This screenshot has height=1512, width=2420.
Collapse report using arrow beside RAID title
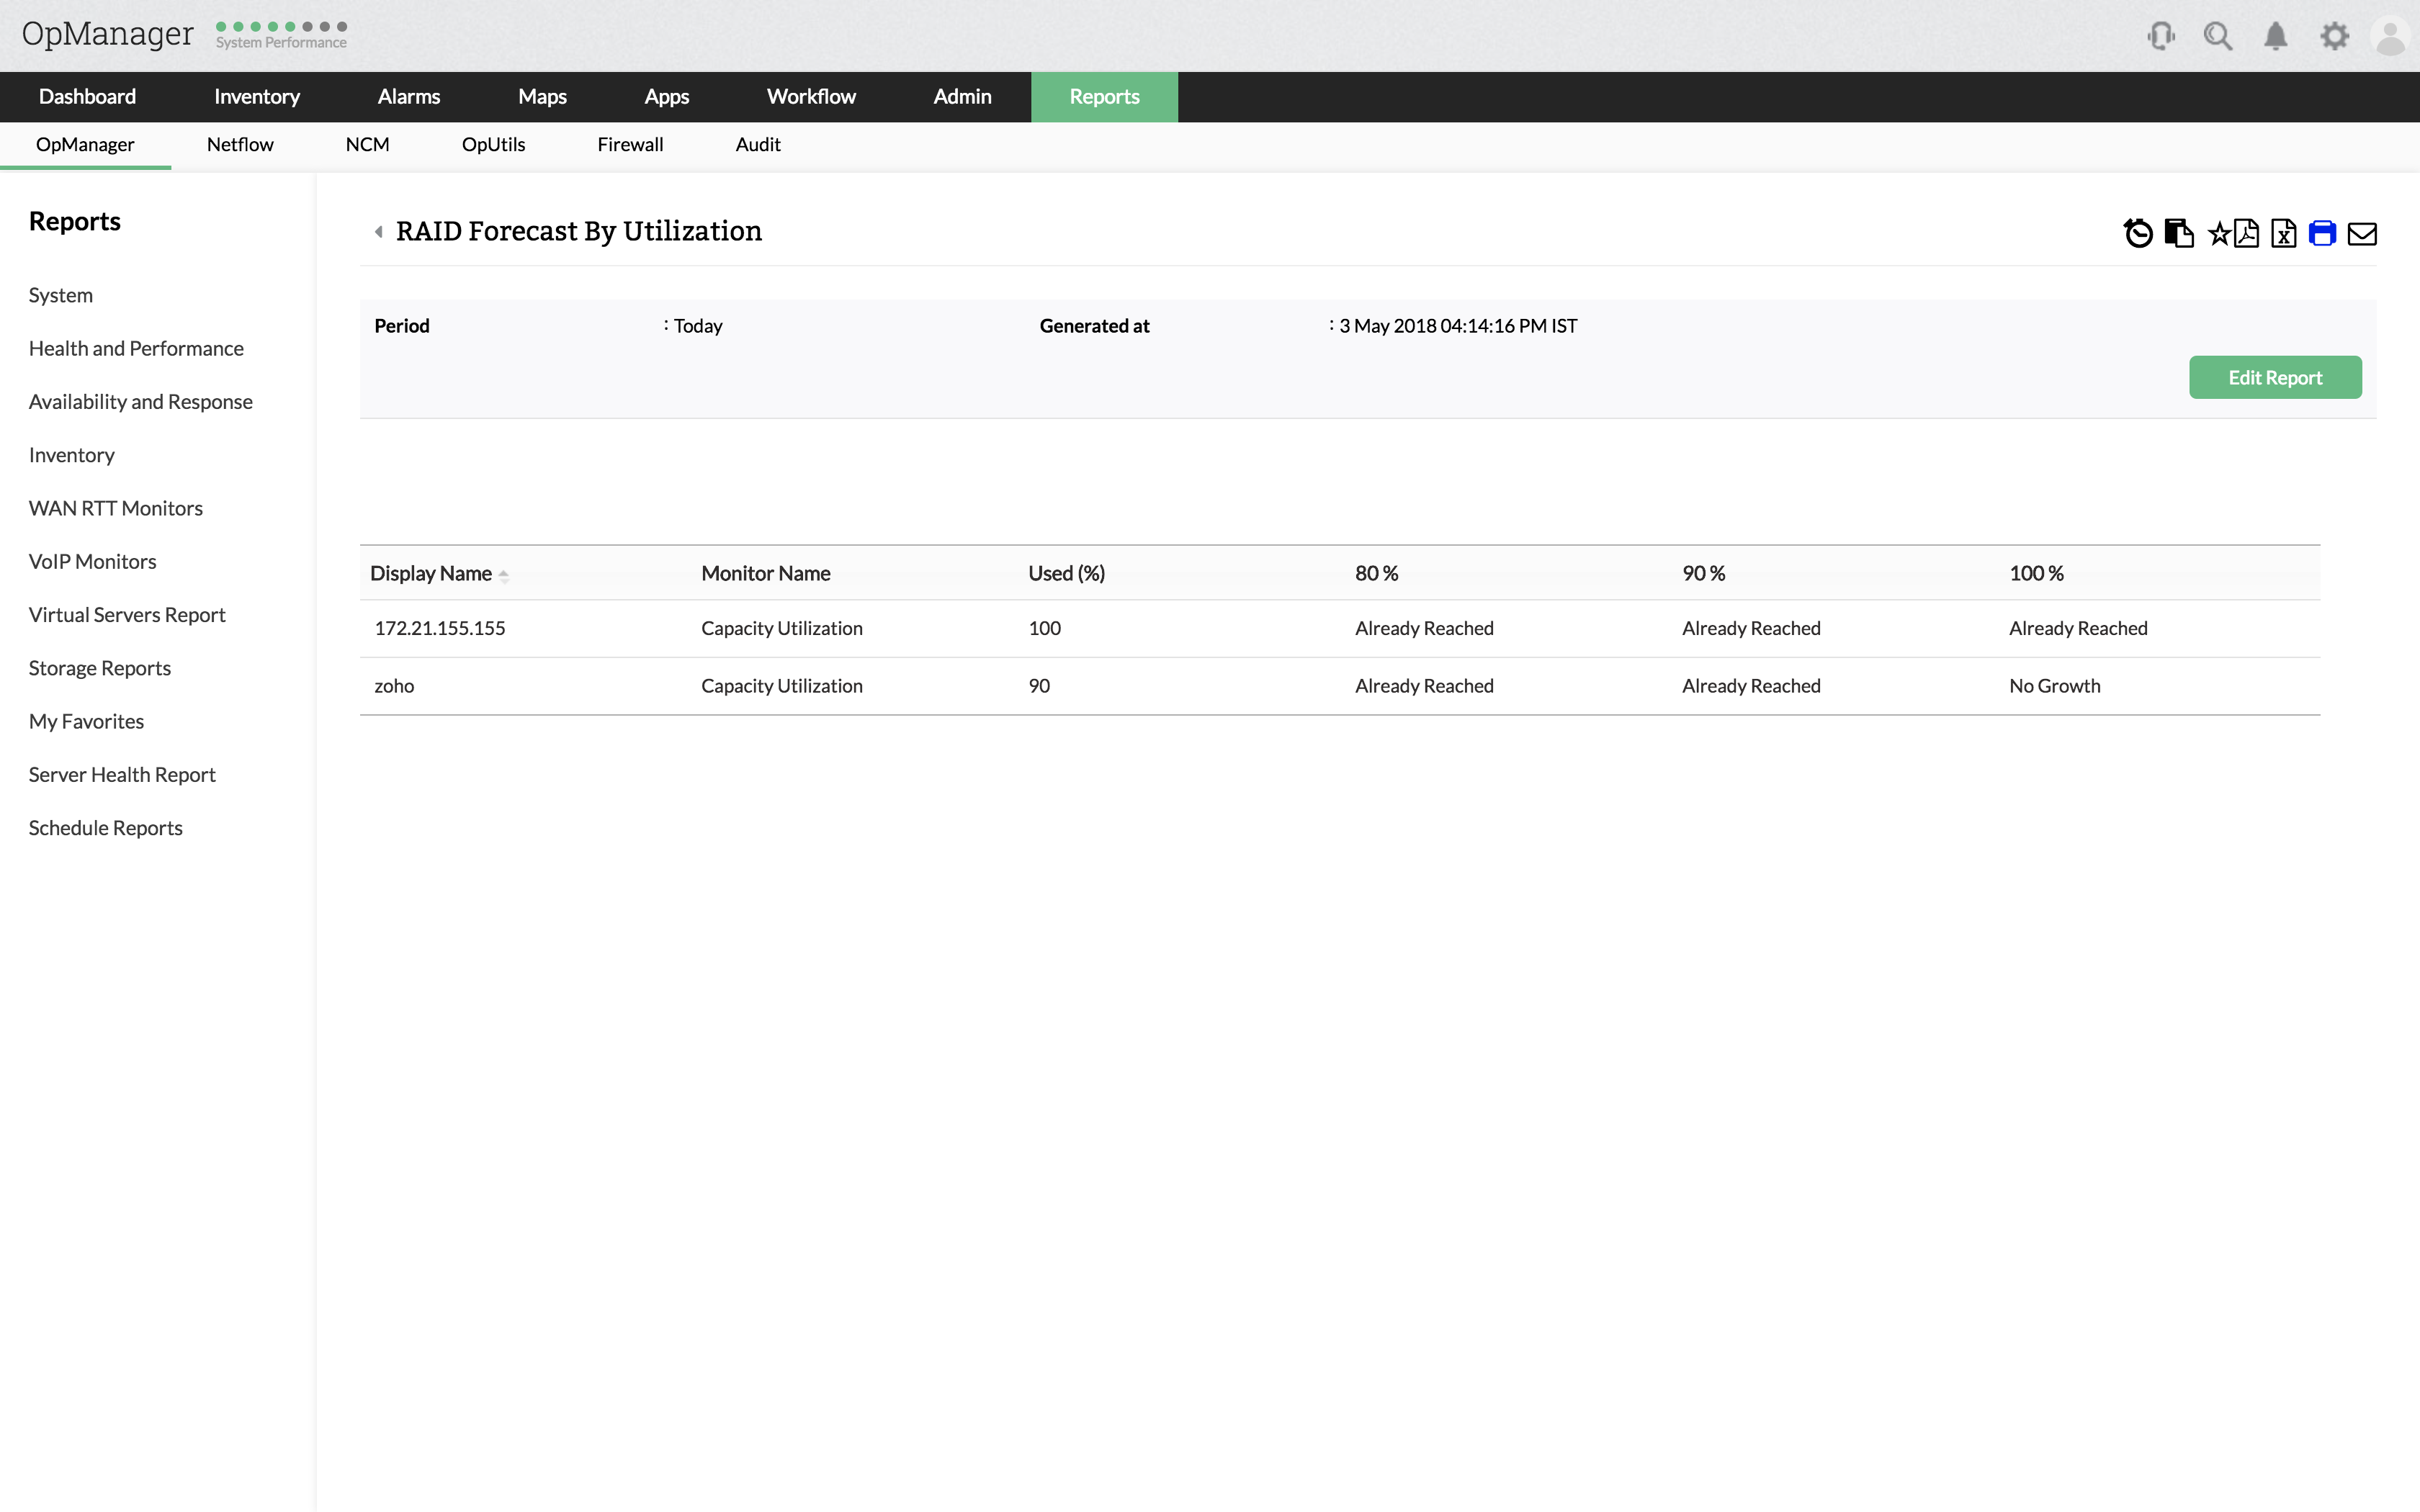(379, 232)
